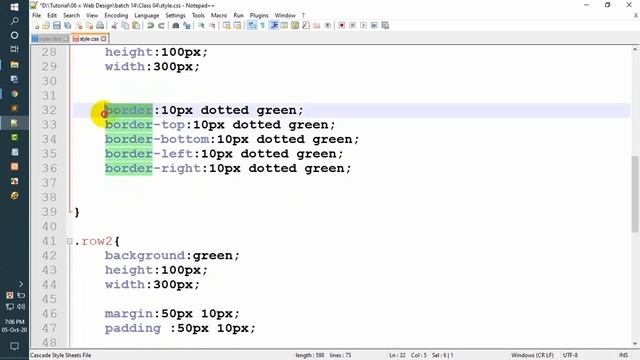Click the macro Playback icon

[x=363, y=25]
